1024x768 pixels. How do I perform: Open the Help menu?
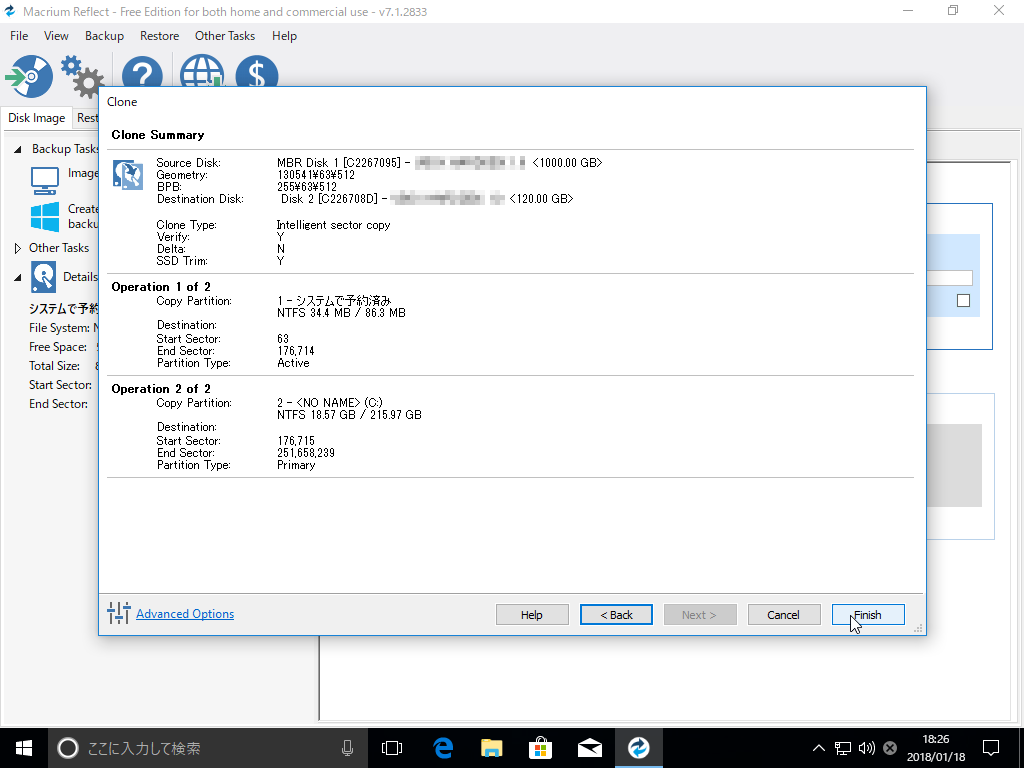pyautogui.click(x=284, y=36)
